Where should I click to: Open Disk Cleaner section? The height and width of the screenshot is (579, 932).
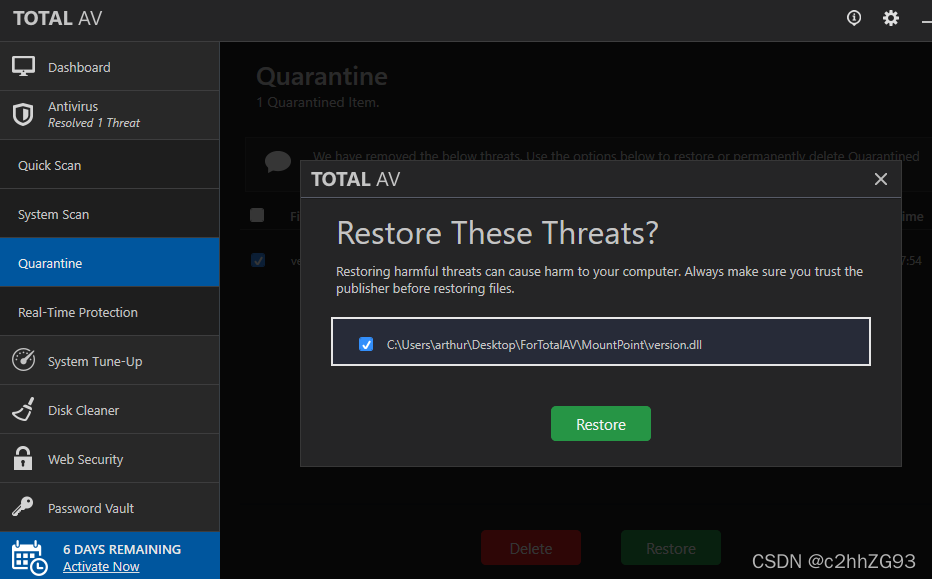[x=109, y=410]
